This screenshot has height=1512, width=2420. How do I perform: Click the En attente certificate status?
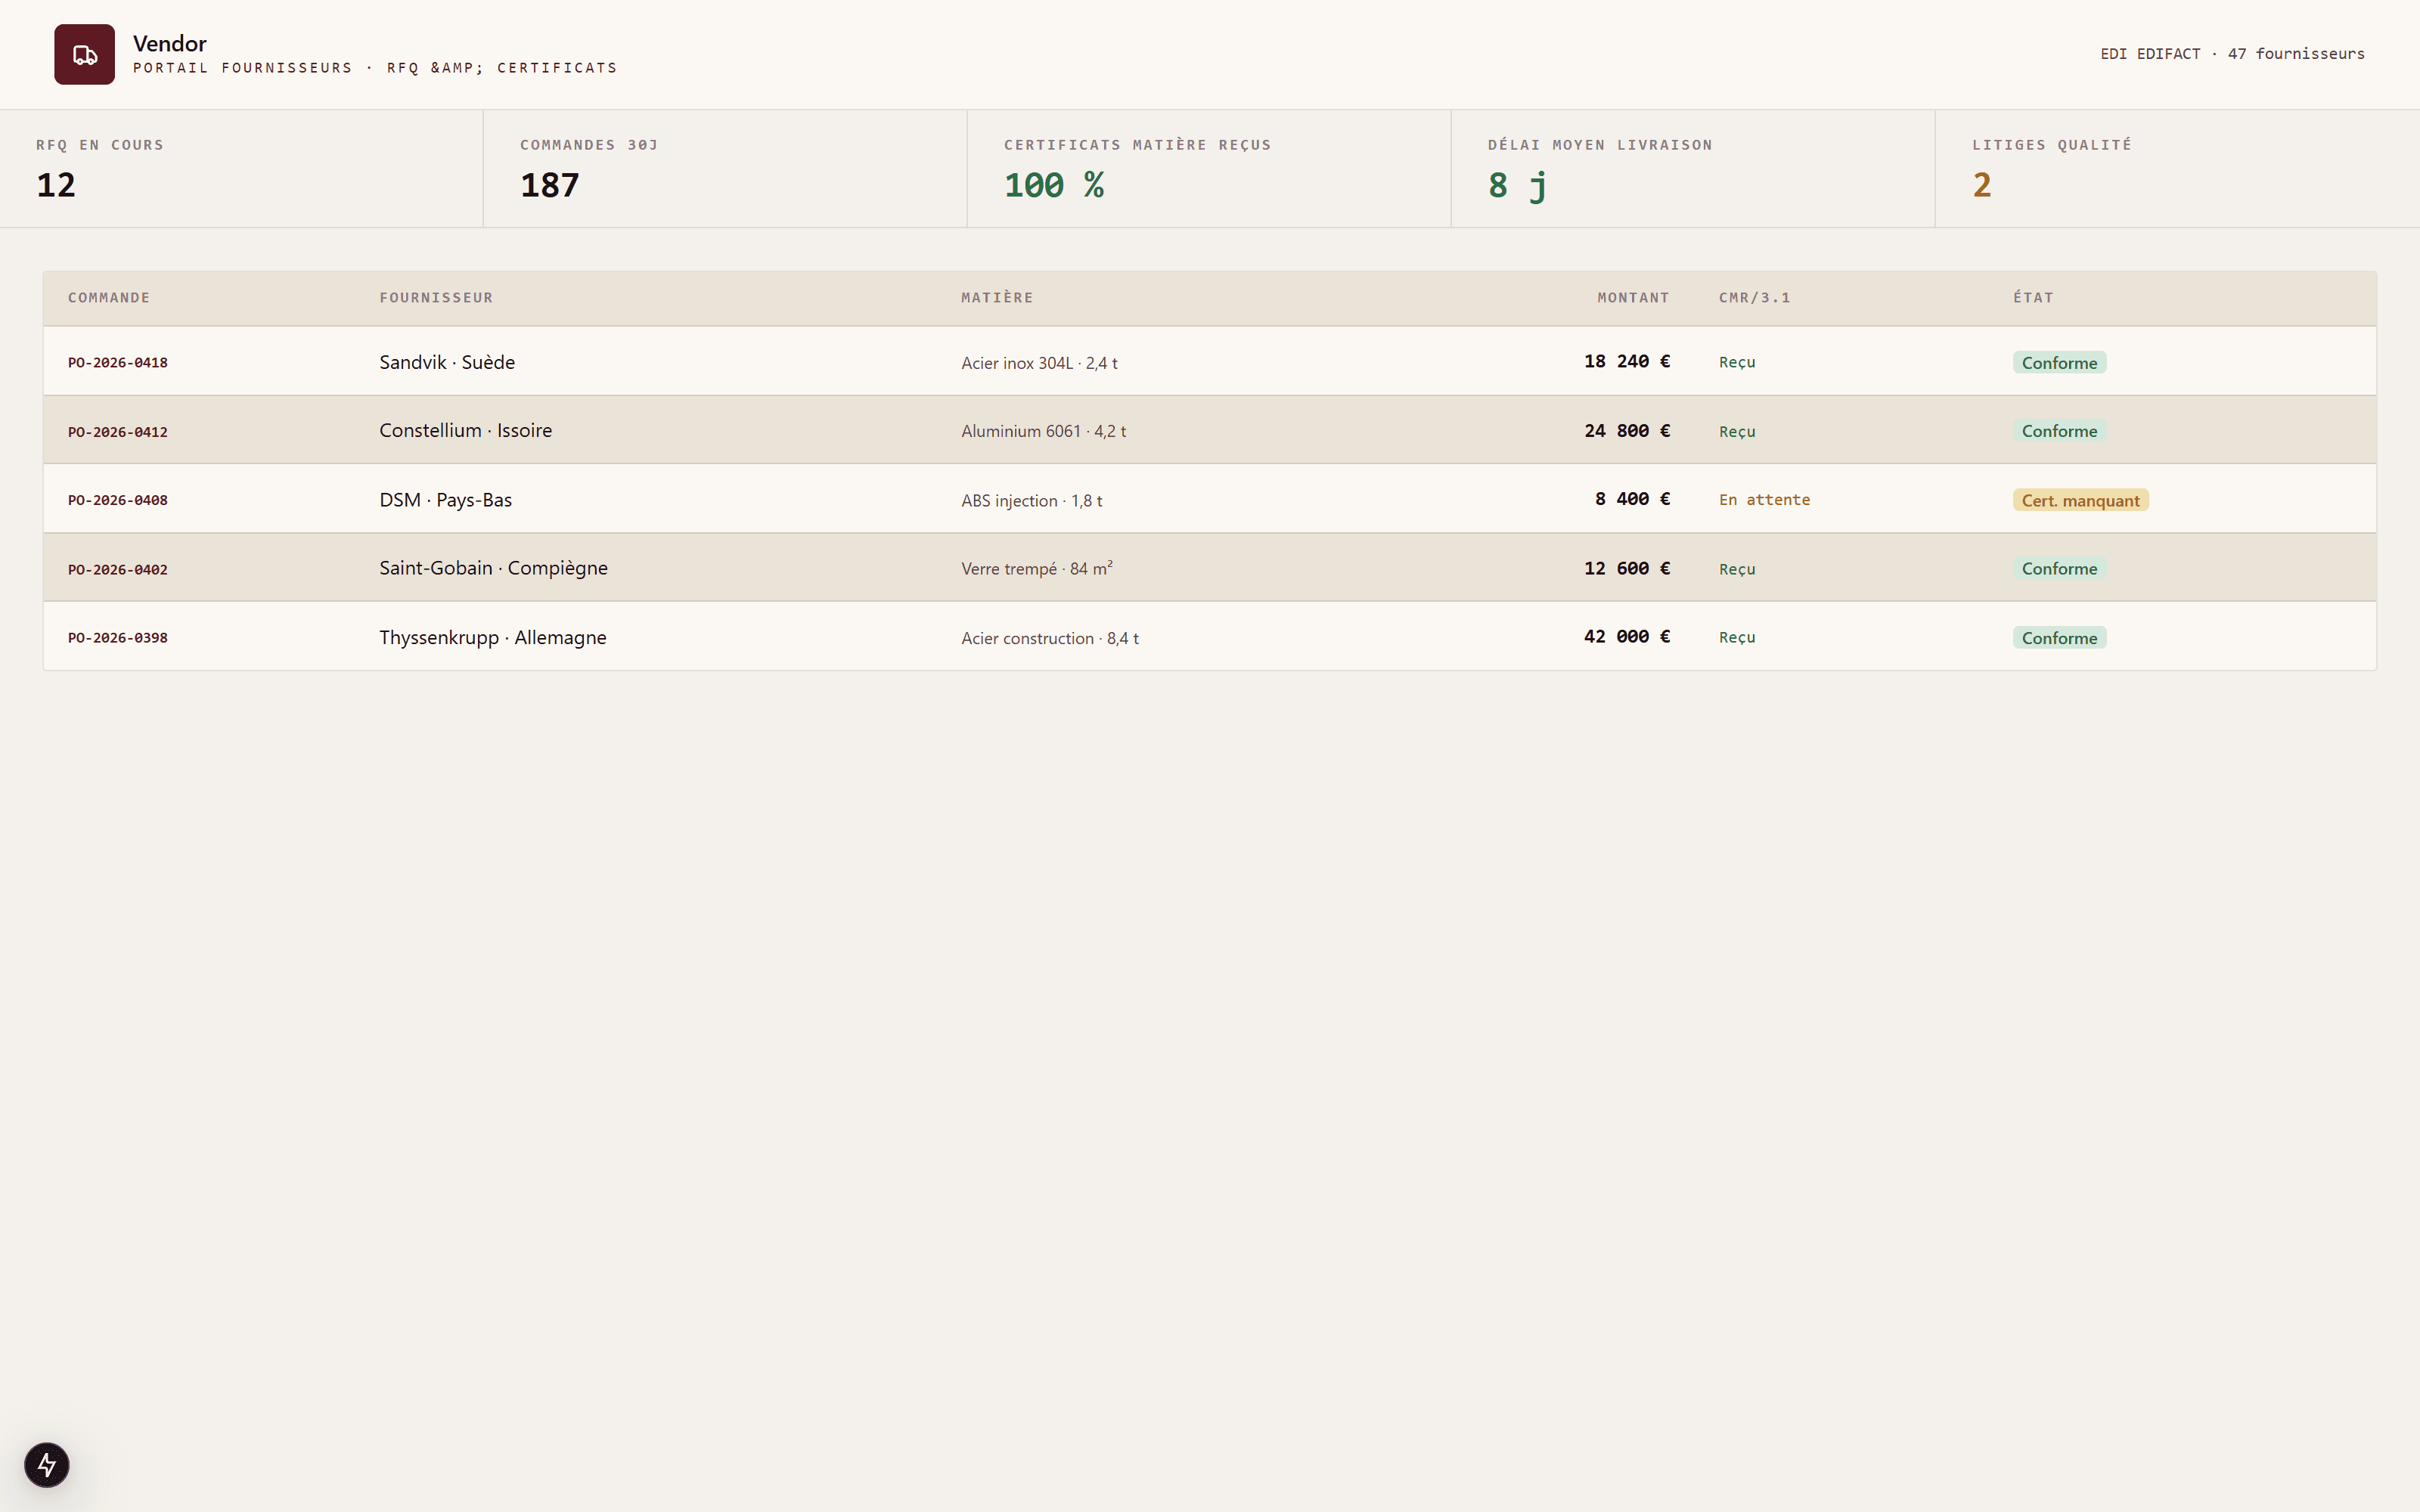pyautogui.click(x=1764, y=500)
